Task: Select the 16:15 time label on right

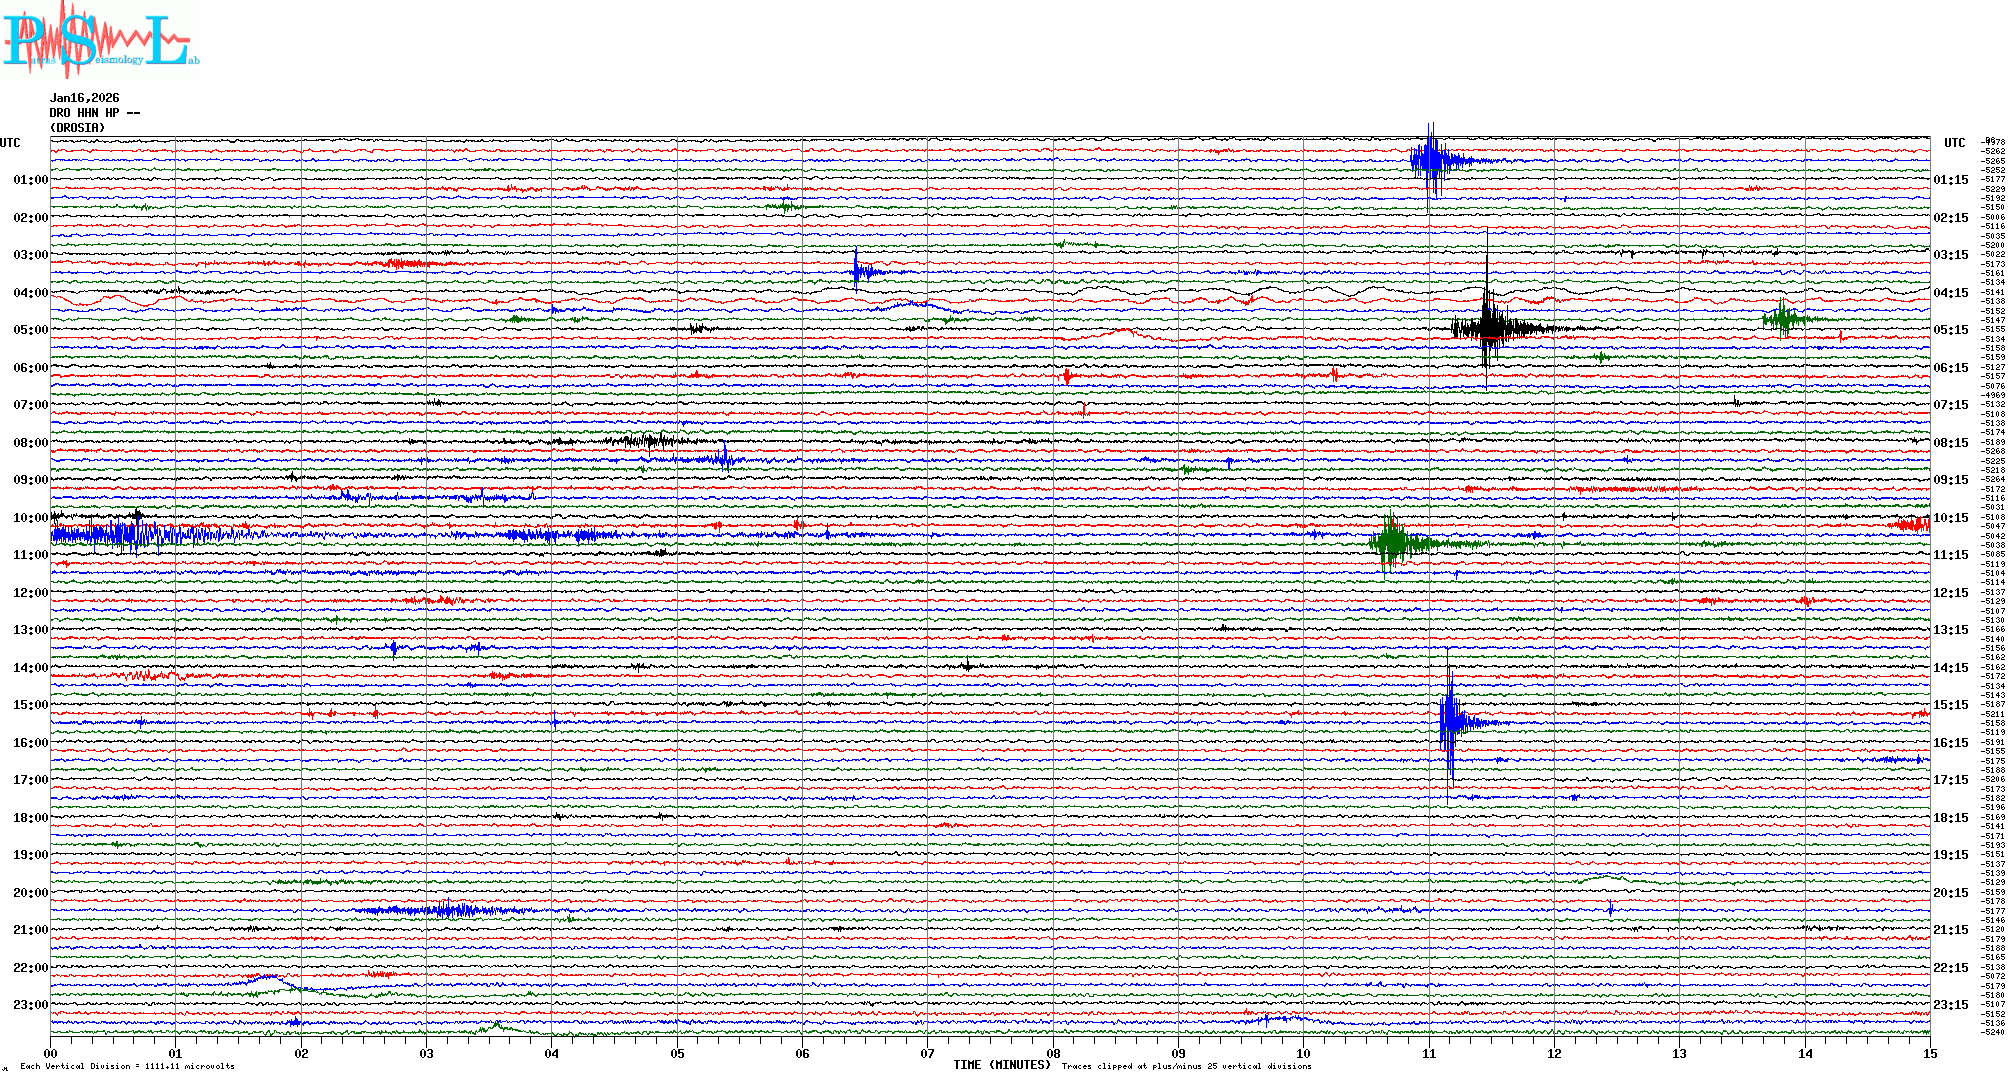Action: 1950,743
